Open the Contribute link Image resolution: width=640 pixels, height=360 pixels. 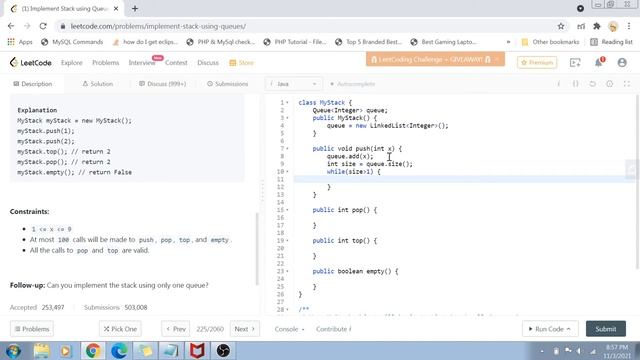334,329
